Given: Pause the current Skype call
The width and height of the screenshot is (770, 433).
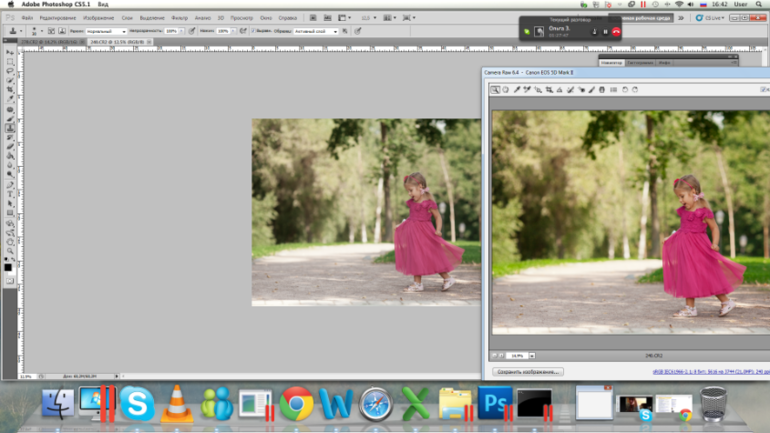Looking at the screenshot, I should click(x=605, y=32).
